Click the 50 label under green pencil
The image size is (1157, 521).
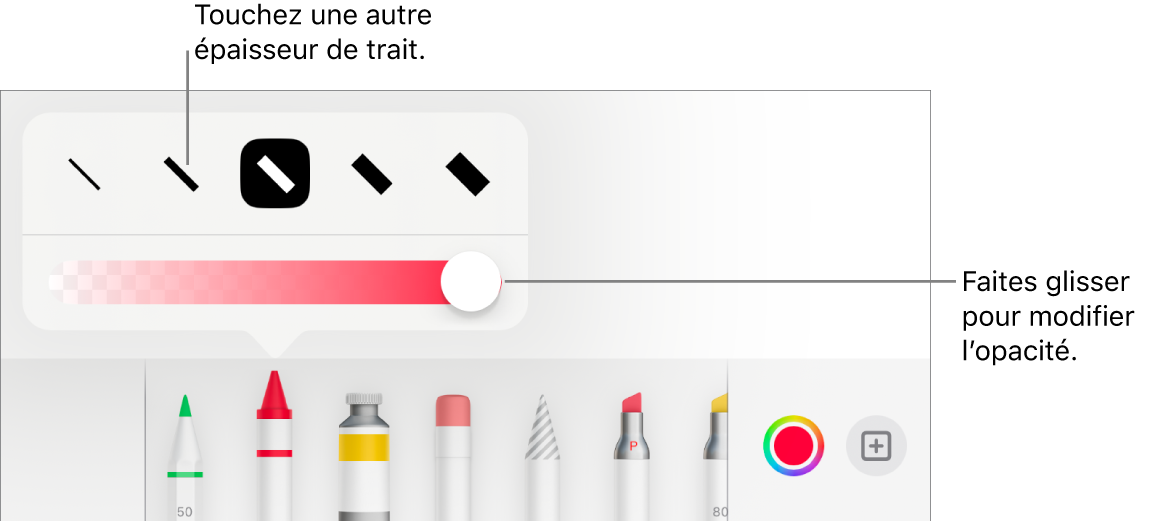tap(184, 511)
